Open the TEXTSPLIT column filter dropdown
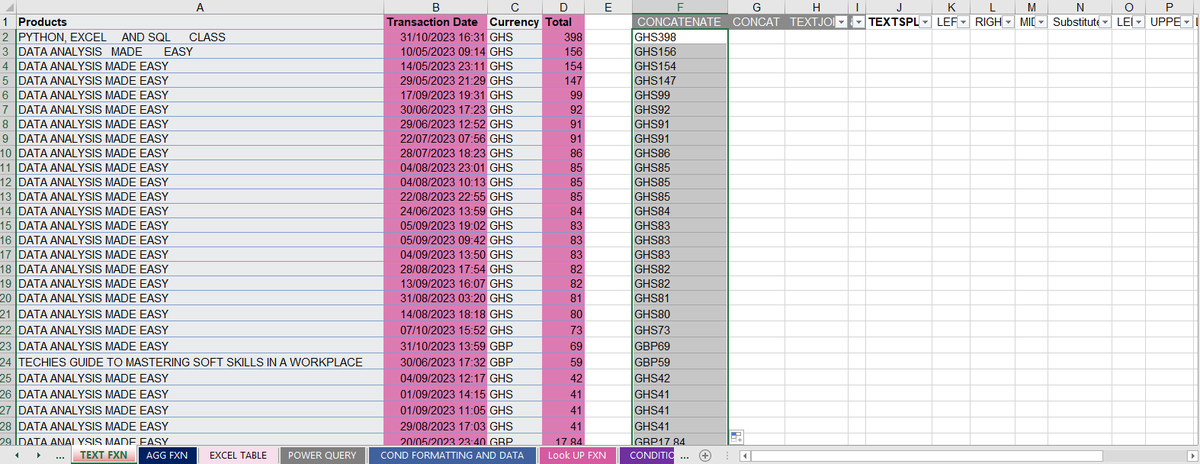This screenshot has width=1200, height=464. (924, 22)
